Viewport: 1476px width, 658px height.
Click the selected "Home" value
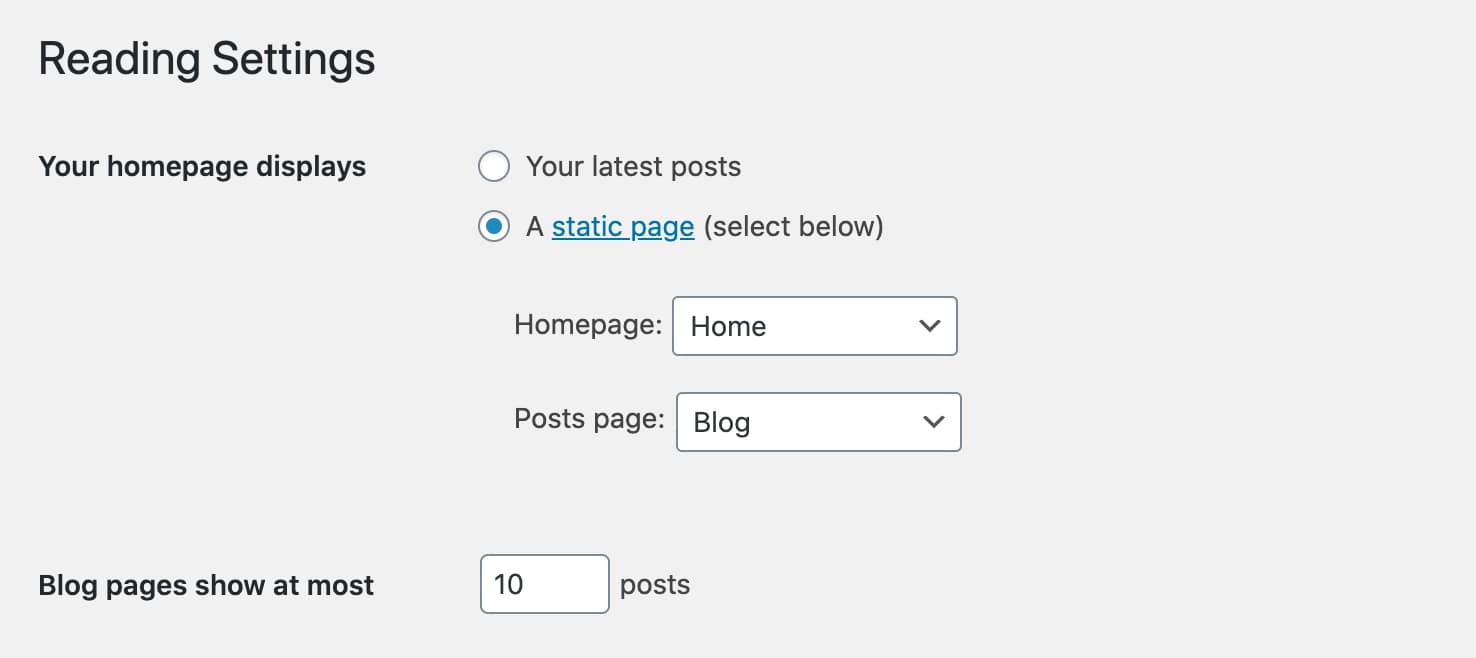728,326
